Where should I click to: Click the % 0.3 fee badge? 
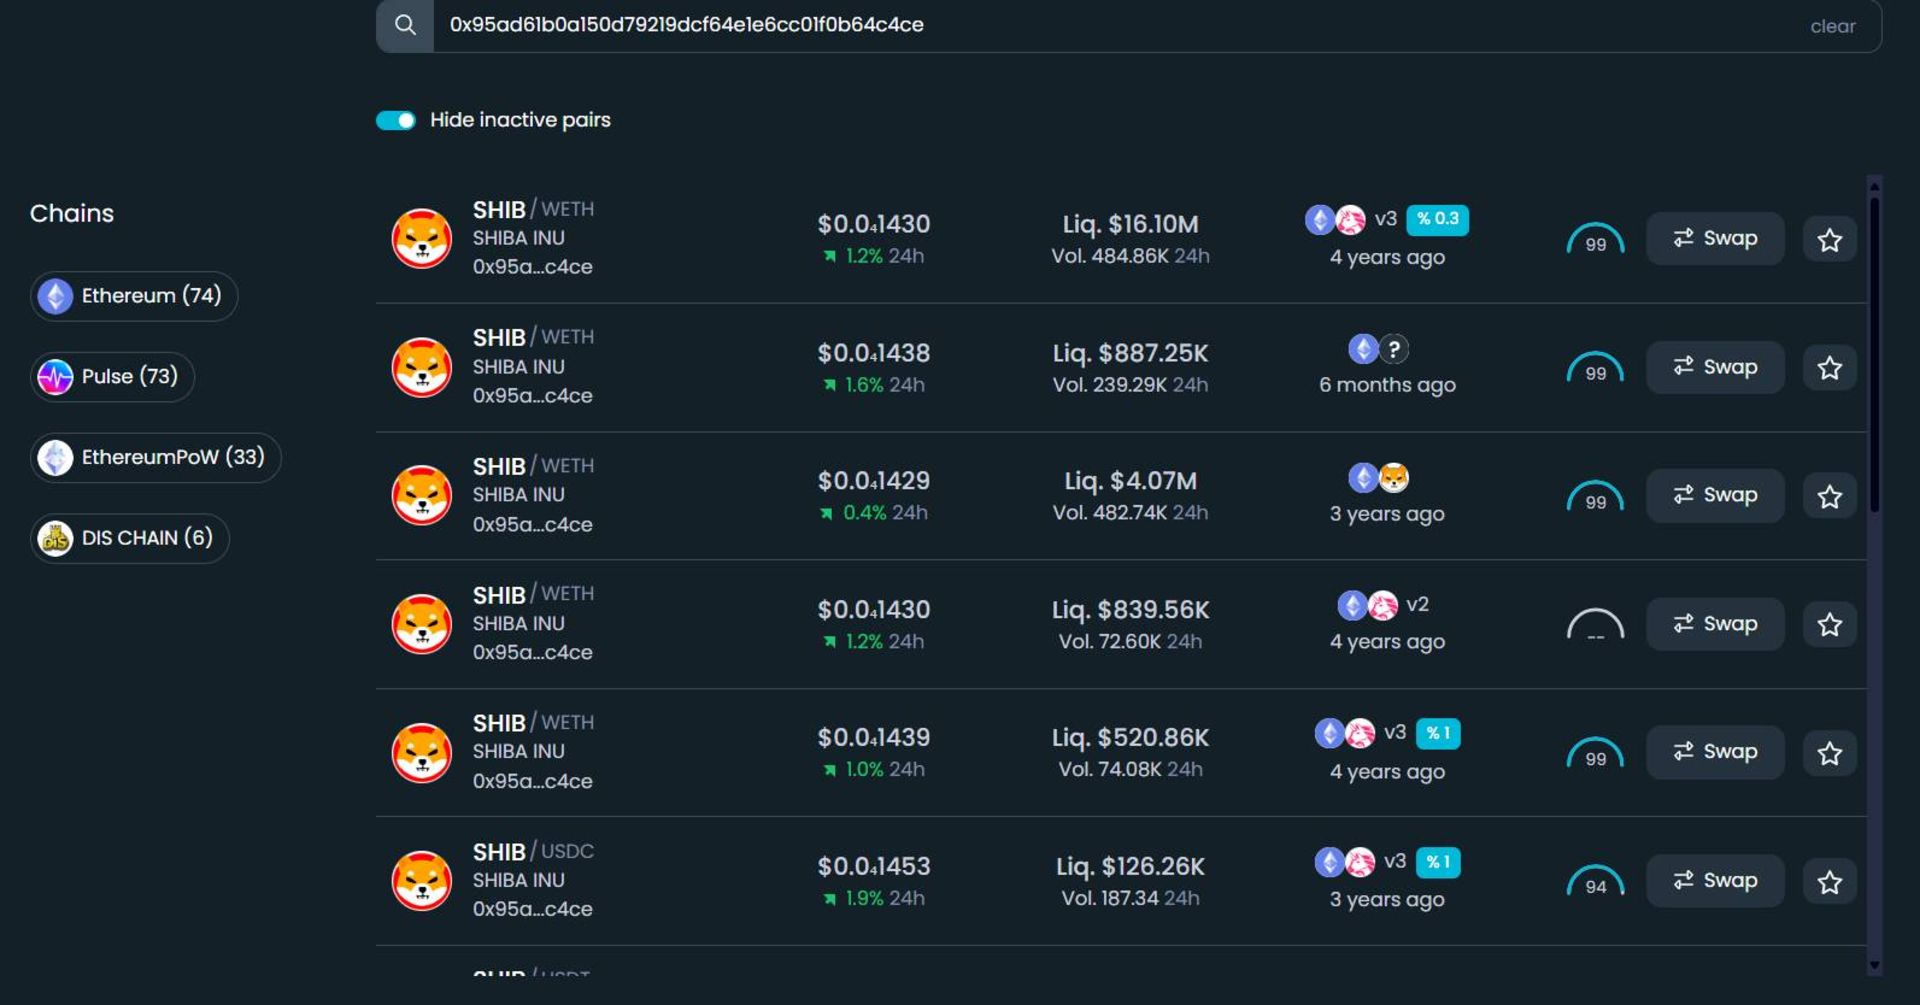tap(1437, 219)
